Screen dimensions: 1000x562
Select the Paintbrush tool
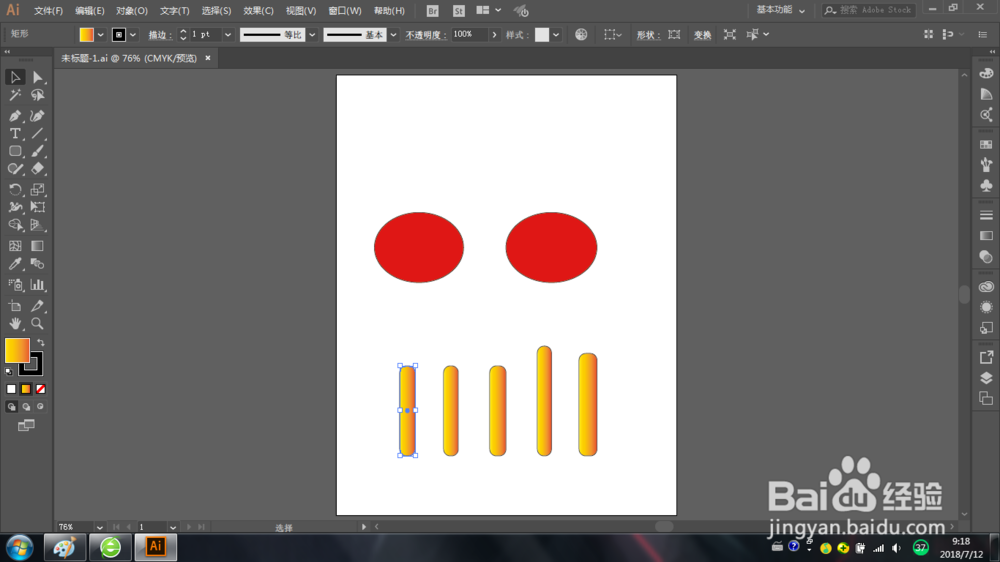38,152
